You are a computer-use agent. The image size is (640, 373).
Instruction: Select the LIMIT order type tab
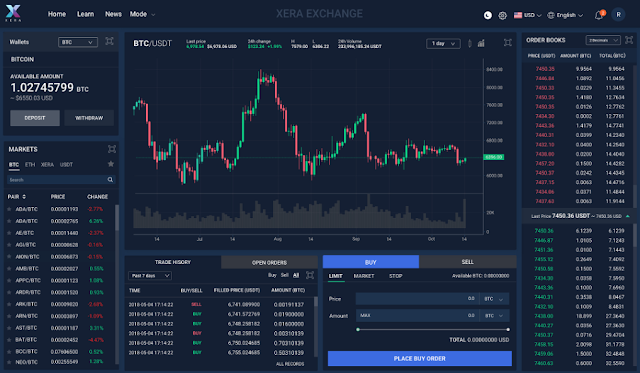(x=336, y=276)
